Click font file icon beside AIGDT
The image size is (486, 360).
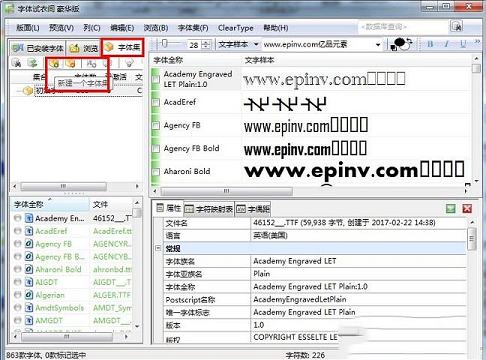tap(29, 282)
